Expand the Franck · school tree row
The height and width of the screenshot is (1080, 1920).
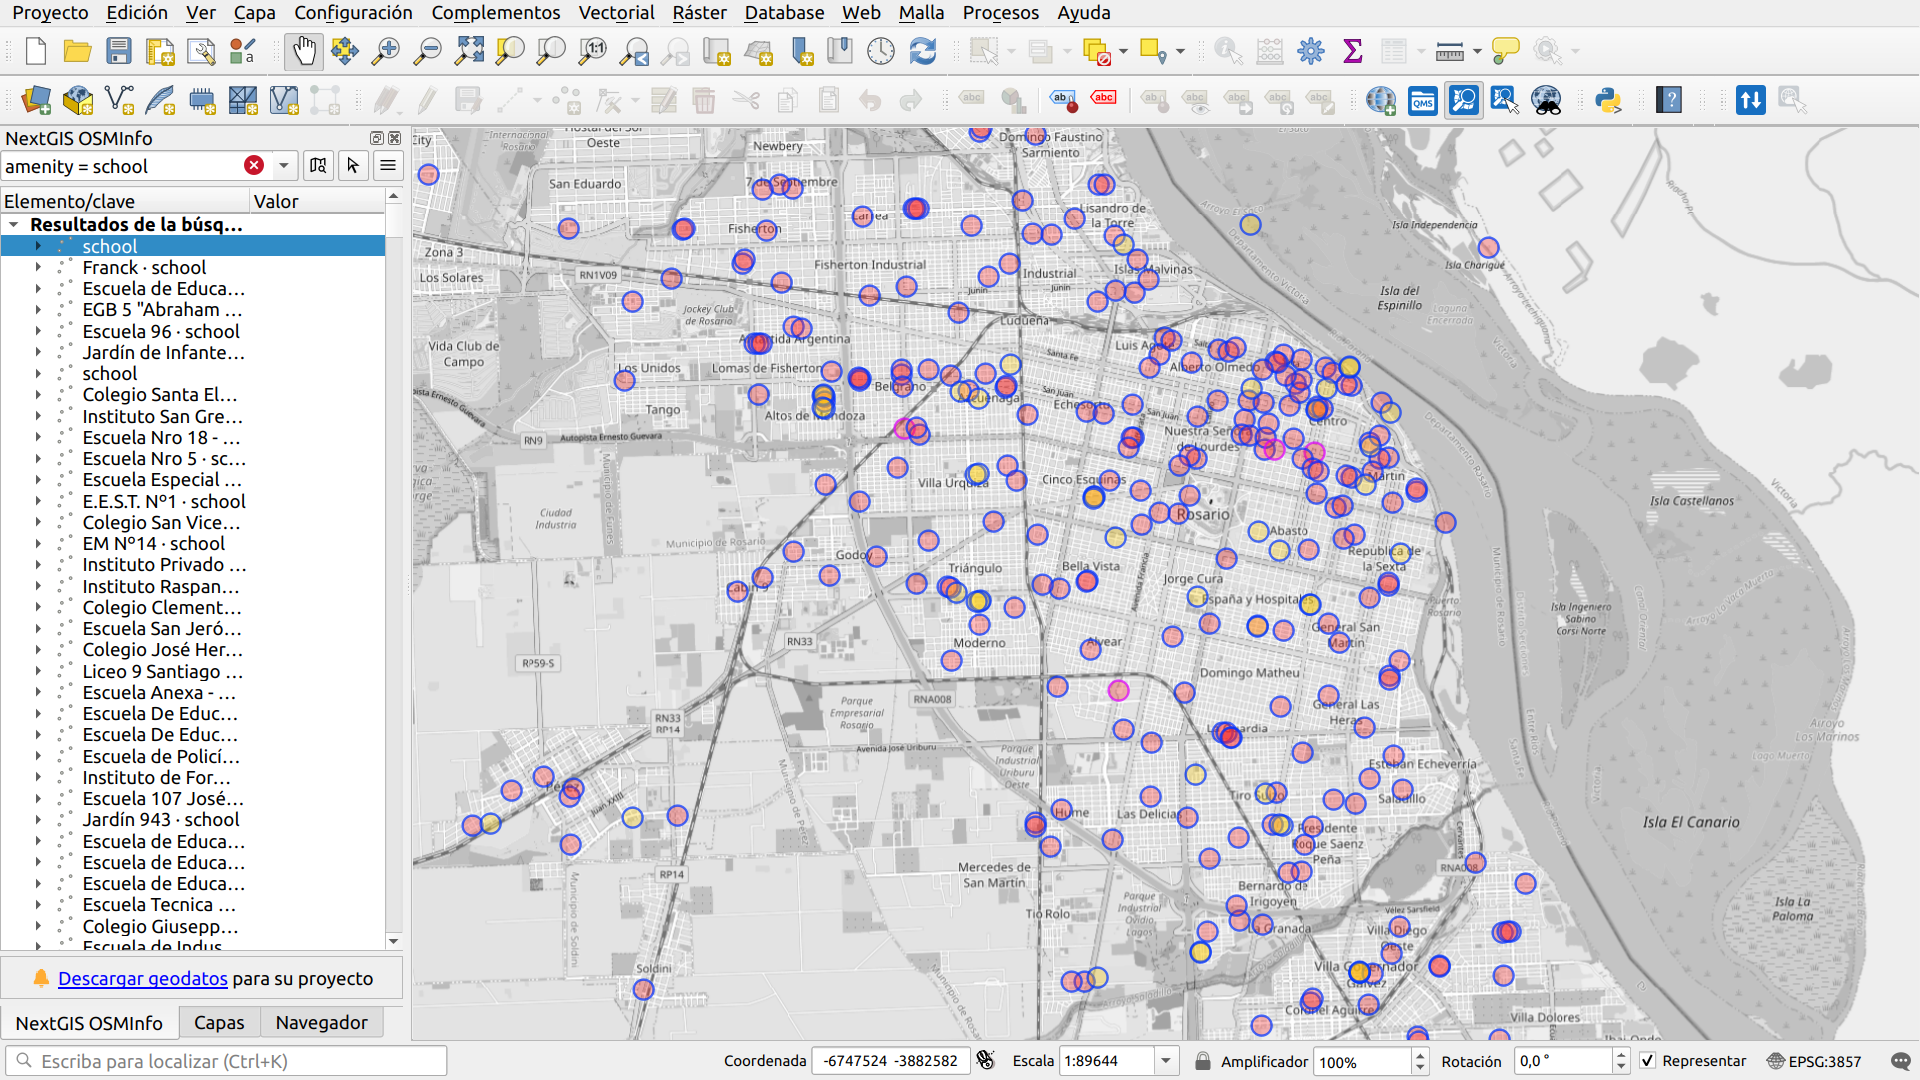tap(38, 267)
